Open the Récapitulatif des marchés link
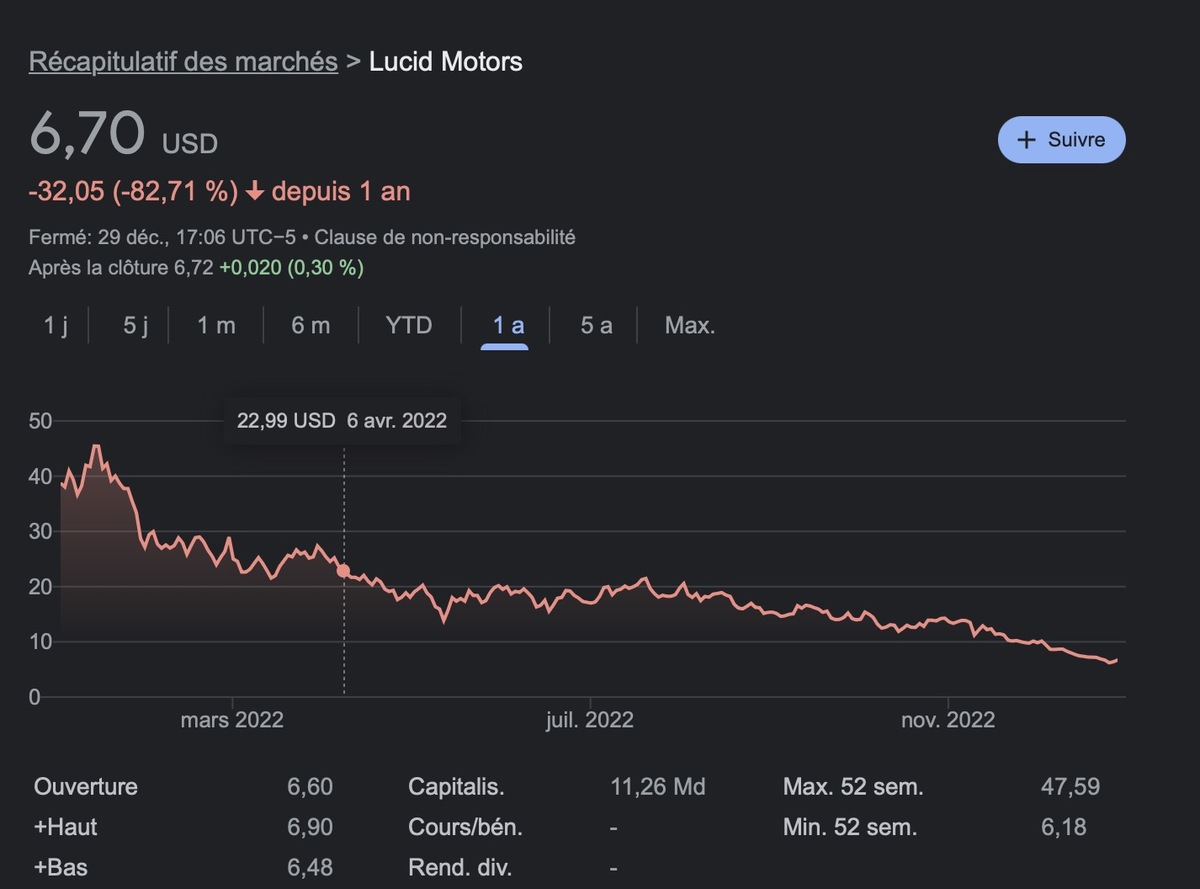This screenshot has height=889, width=1200. [183, 62]
